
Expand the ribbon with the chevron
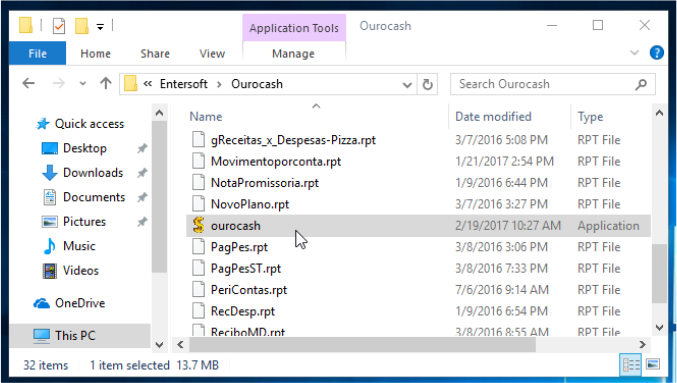point(634,53)
